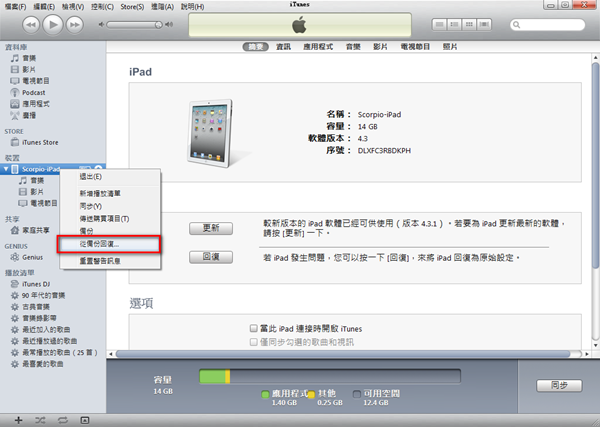
Task: Collapse the Scorpio-iPad device triangle
Action: coord(6,169)
